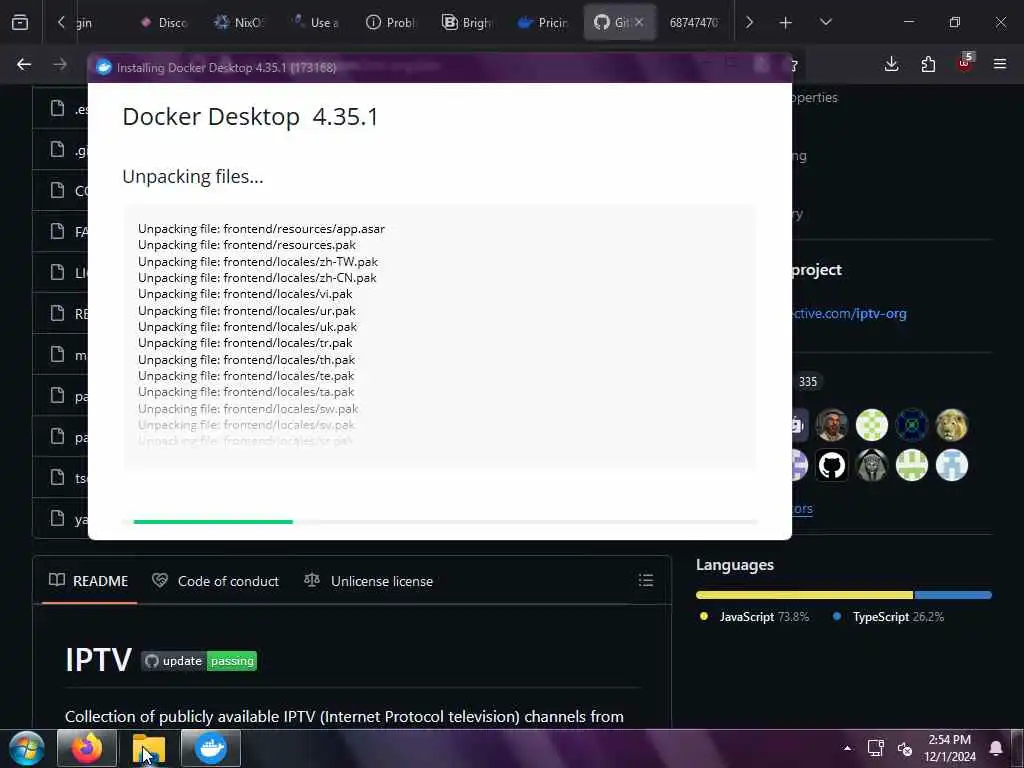
Task: Open the light blue identicon avatar
Action: [x=952, y=466]
